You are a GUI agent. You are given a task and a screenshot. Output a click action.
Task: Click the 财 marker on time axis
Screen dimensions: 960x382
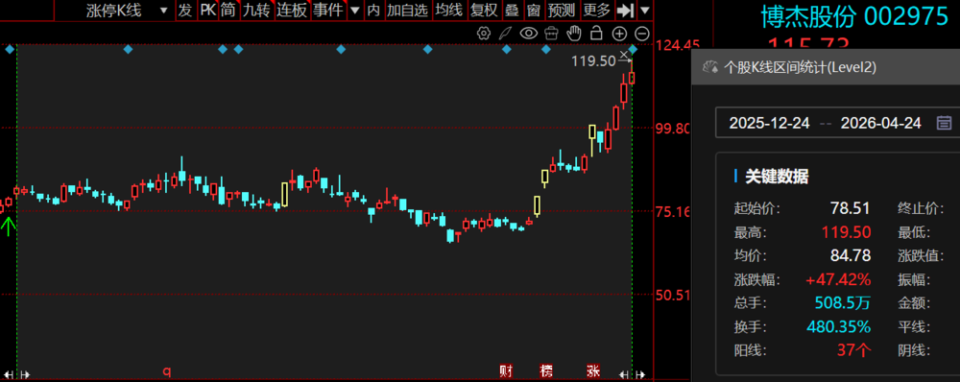coord(506,370)
